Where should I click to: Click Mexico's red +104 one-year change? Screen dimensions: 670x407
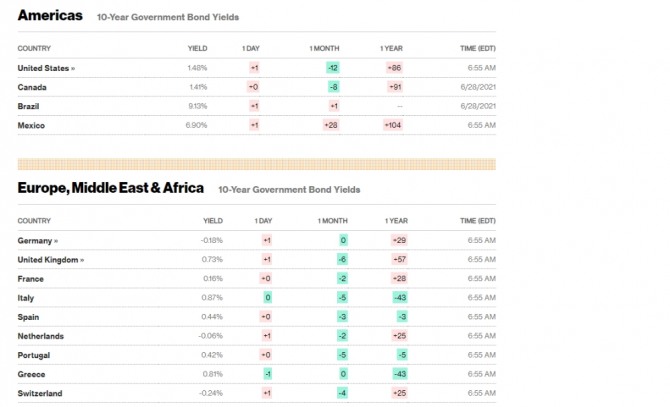[392, 125]
